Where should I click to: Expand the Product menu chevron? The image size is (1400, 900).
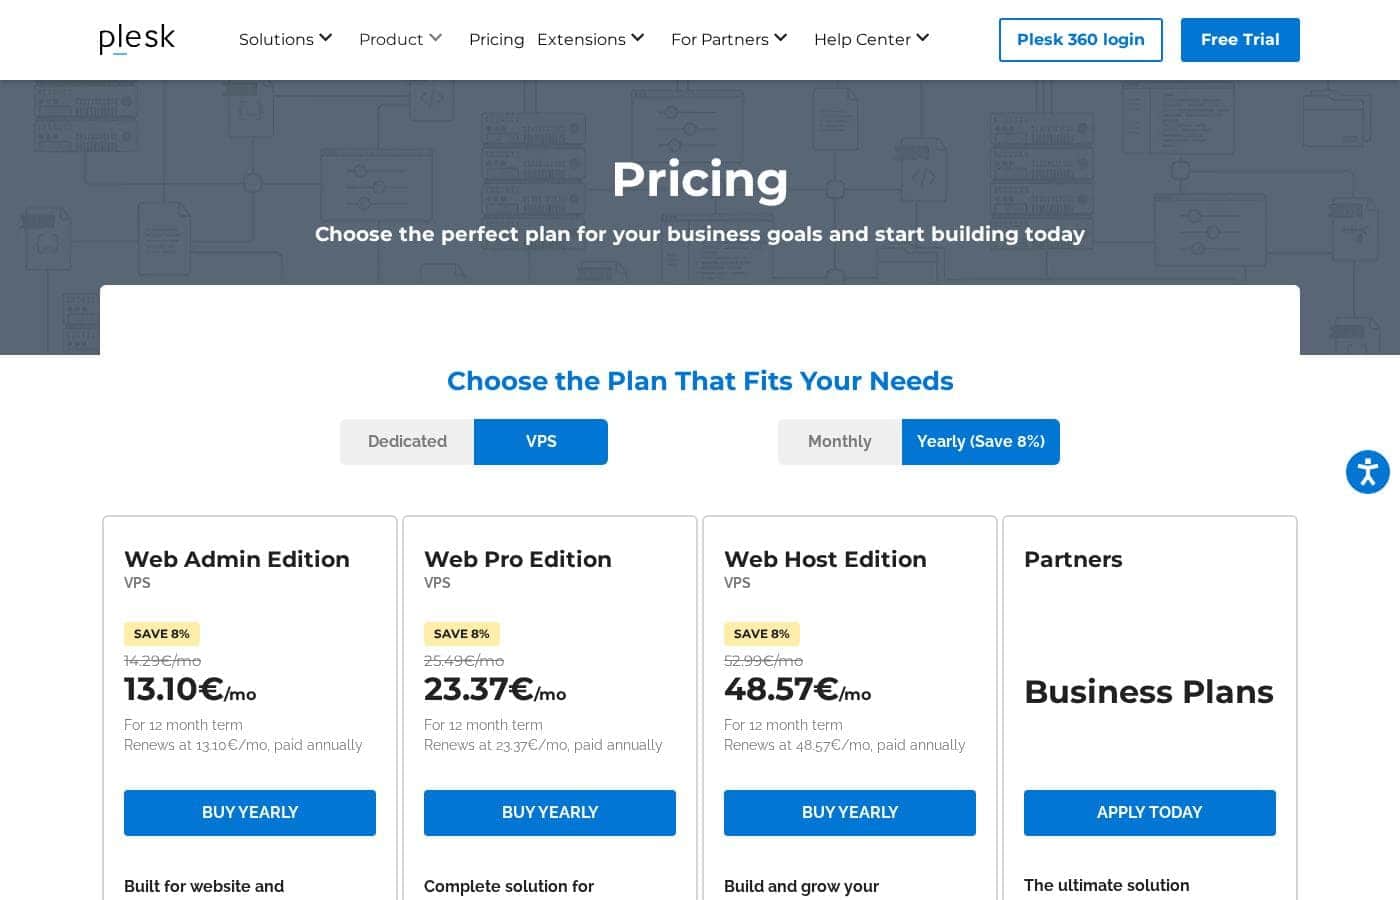click(435, 38)
